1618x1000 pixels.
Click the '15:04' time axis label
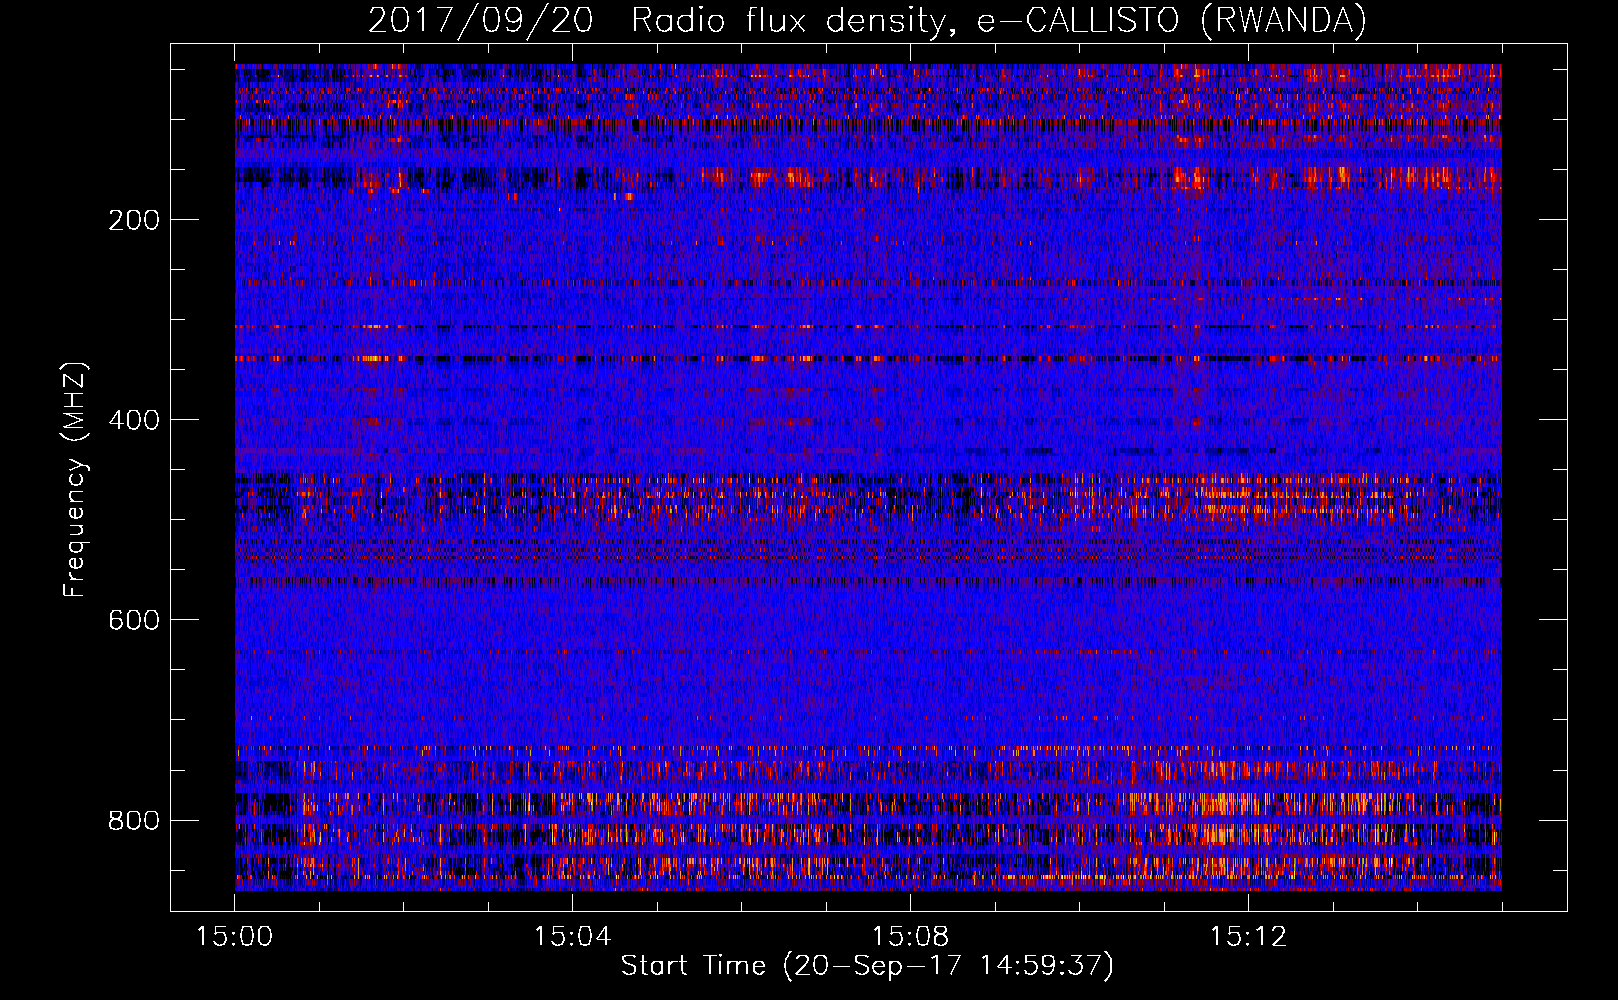click(572, 937)
